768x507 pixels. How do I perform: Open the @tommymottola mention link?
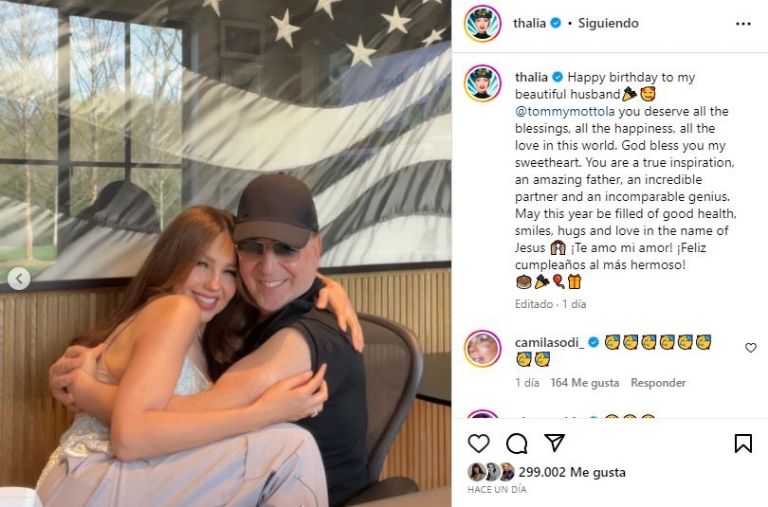tap(565, 111)
